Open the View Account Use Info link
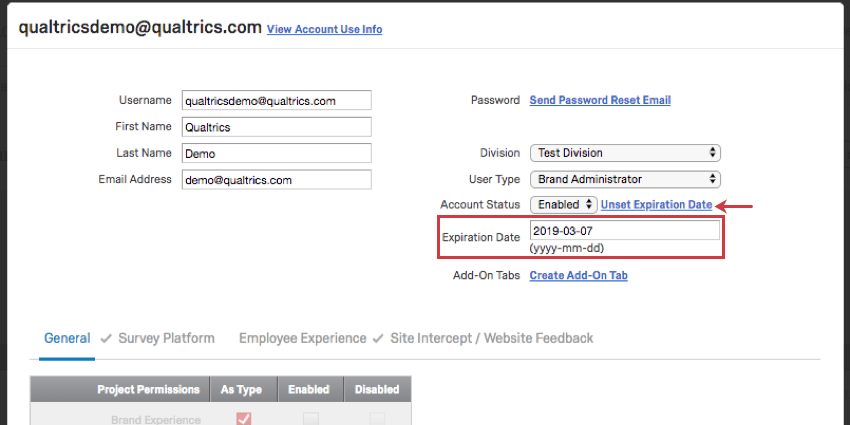Viewport: 850px width, 425px height. pos(324,29)
